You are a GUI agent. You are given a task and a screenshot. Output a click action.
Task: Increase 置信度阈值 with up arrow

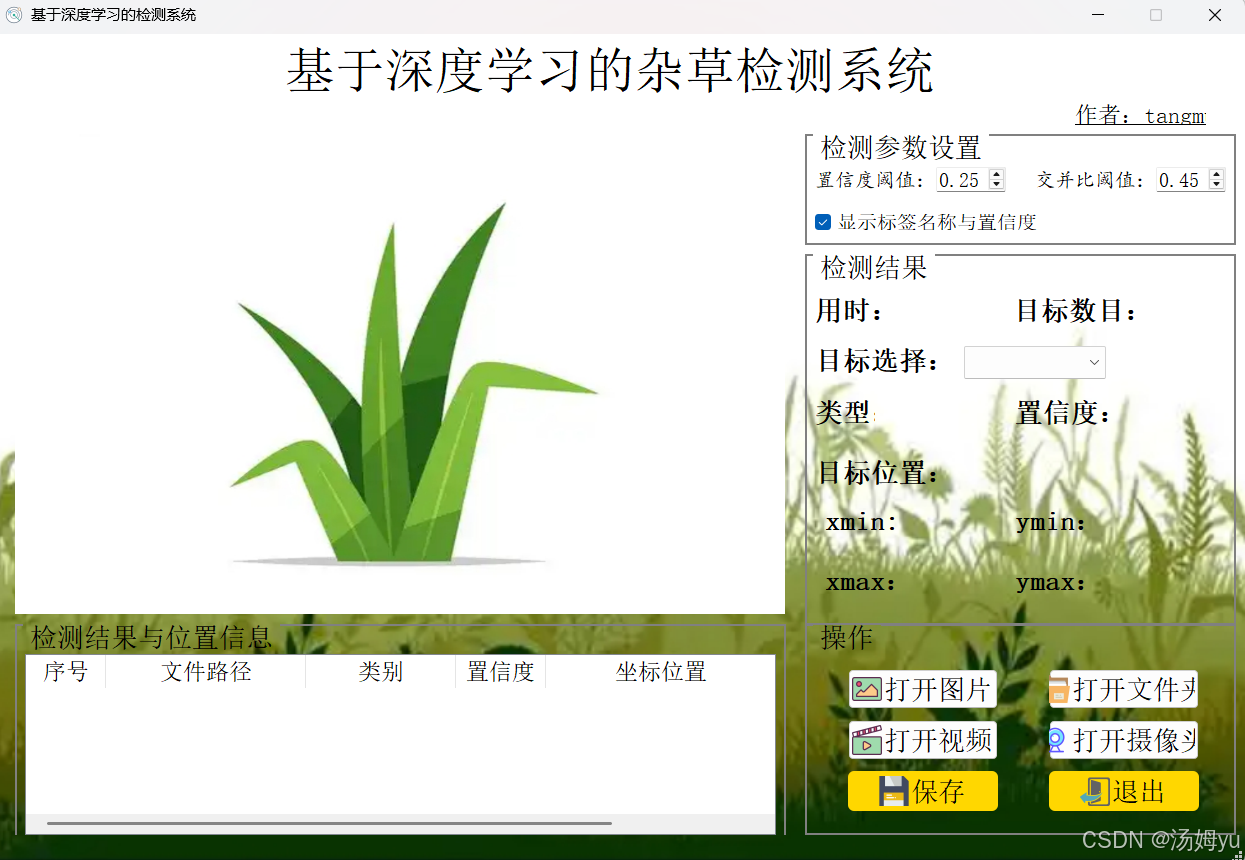996,175
